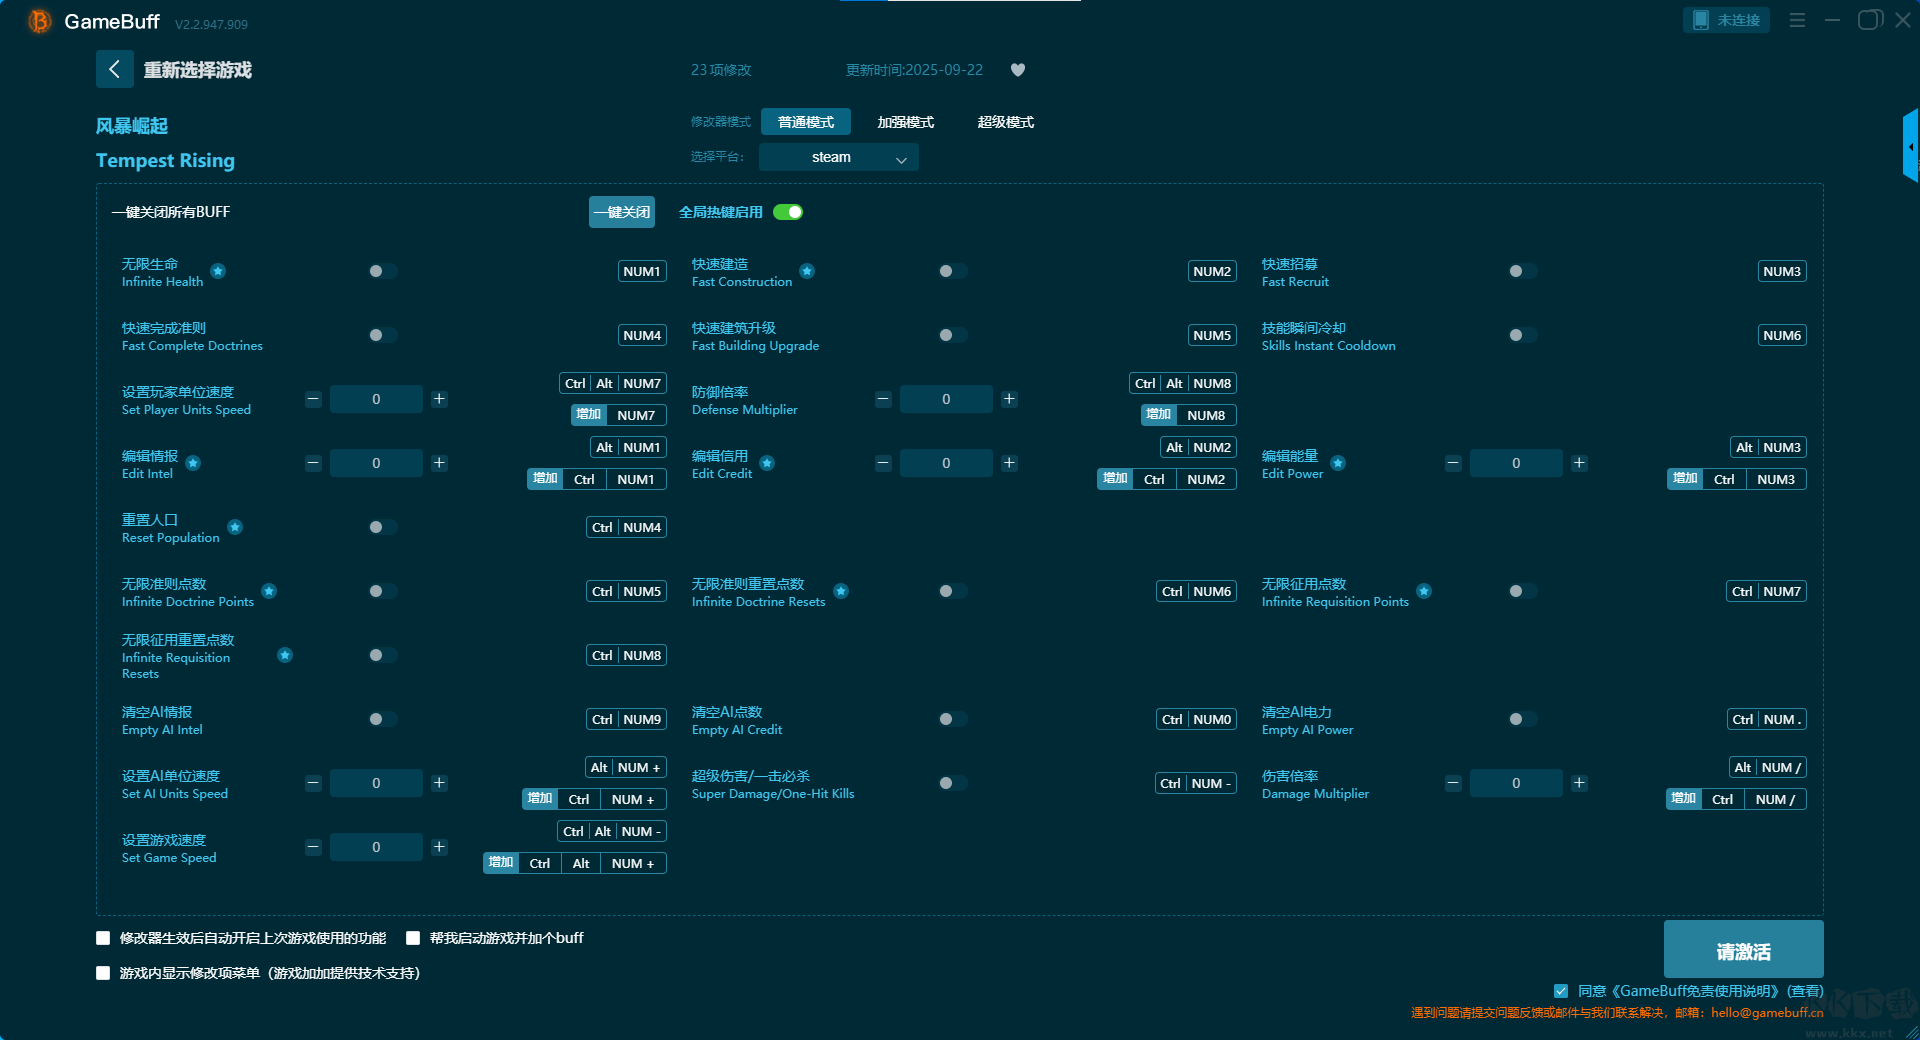Click the star icon beside Fast Construction
Screen dimensions: 1920x1040
(807, 271)
